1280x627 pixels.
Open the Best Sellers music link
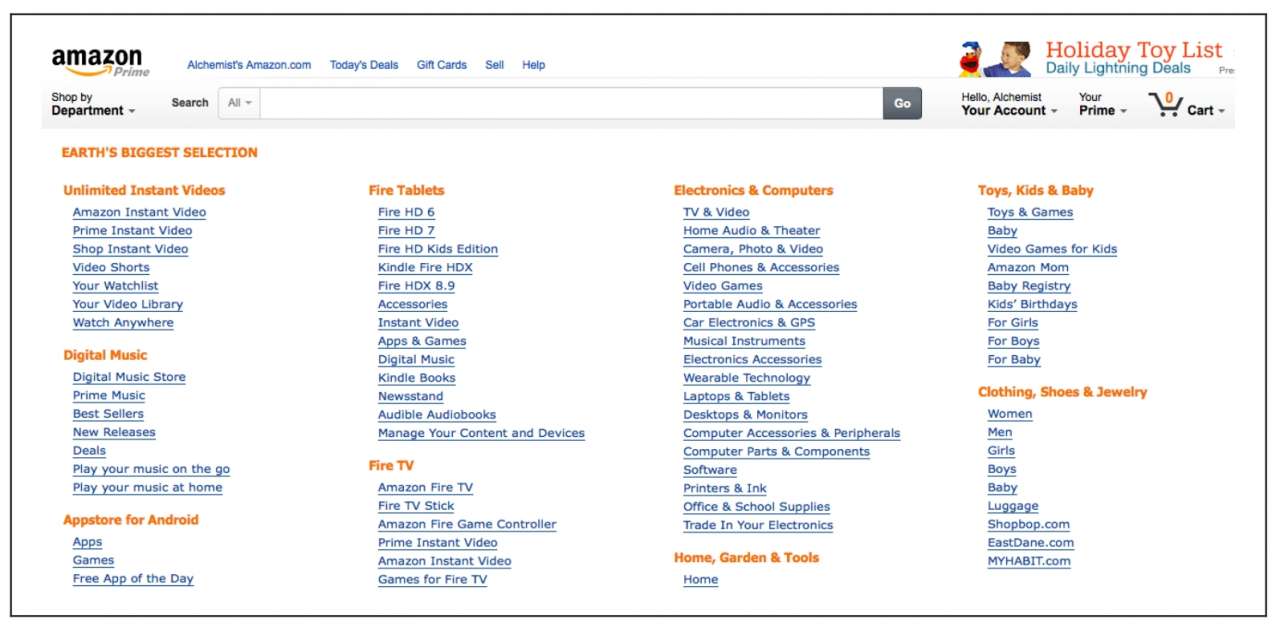pos(108,414)
